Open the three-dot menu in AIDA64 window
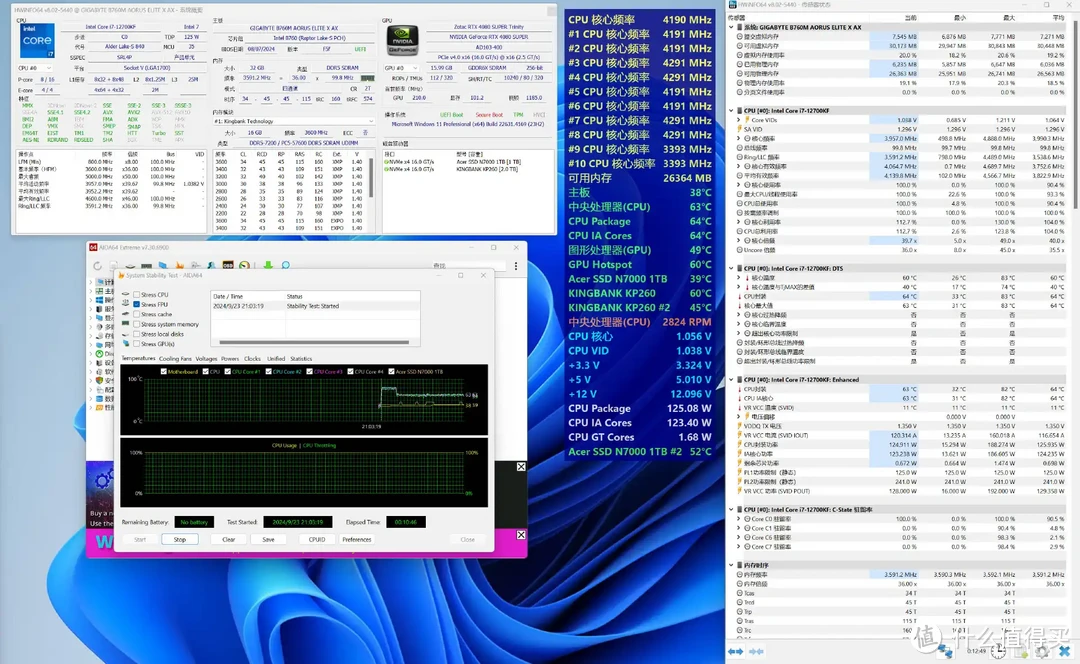1080x664 pixels. click(x=516, y=266)
